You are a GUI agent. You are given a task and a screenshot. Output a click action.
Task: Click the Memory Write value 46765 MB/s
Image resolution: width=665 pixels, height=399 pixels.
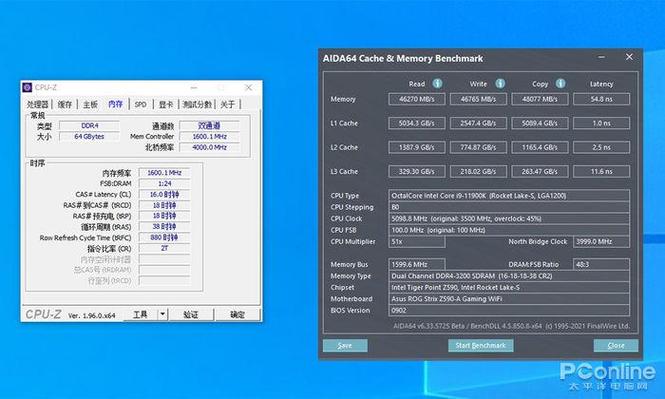pyautogui.click(x=478, y=99)
